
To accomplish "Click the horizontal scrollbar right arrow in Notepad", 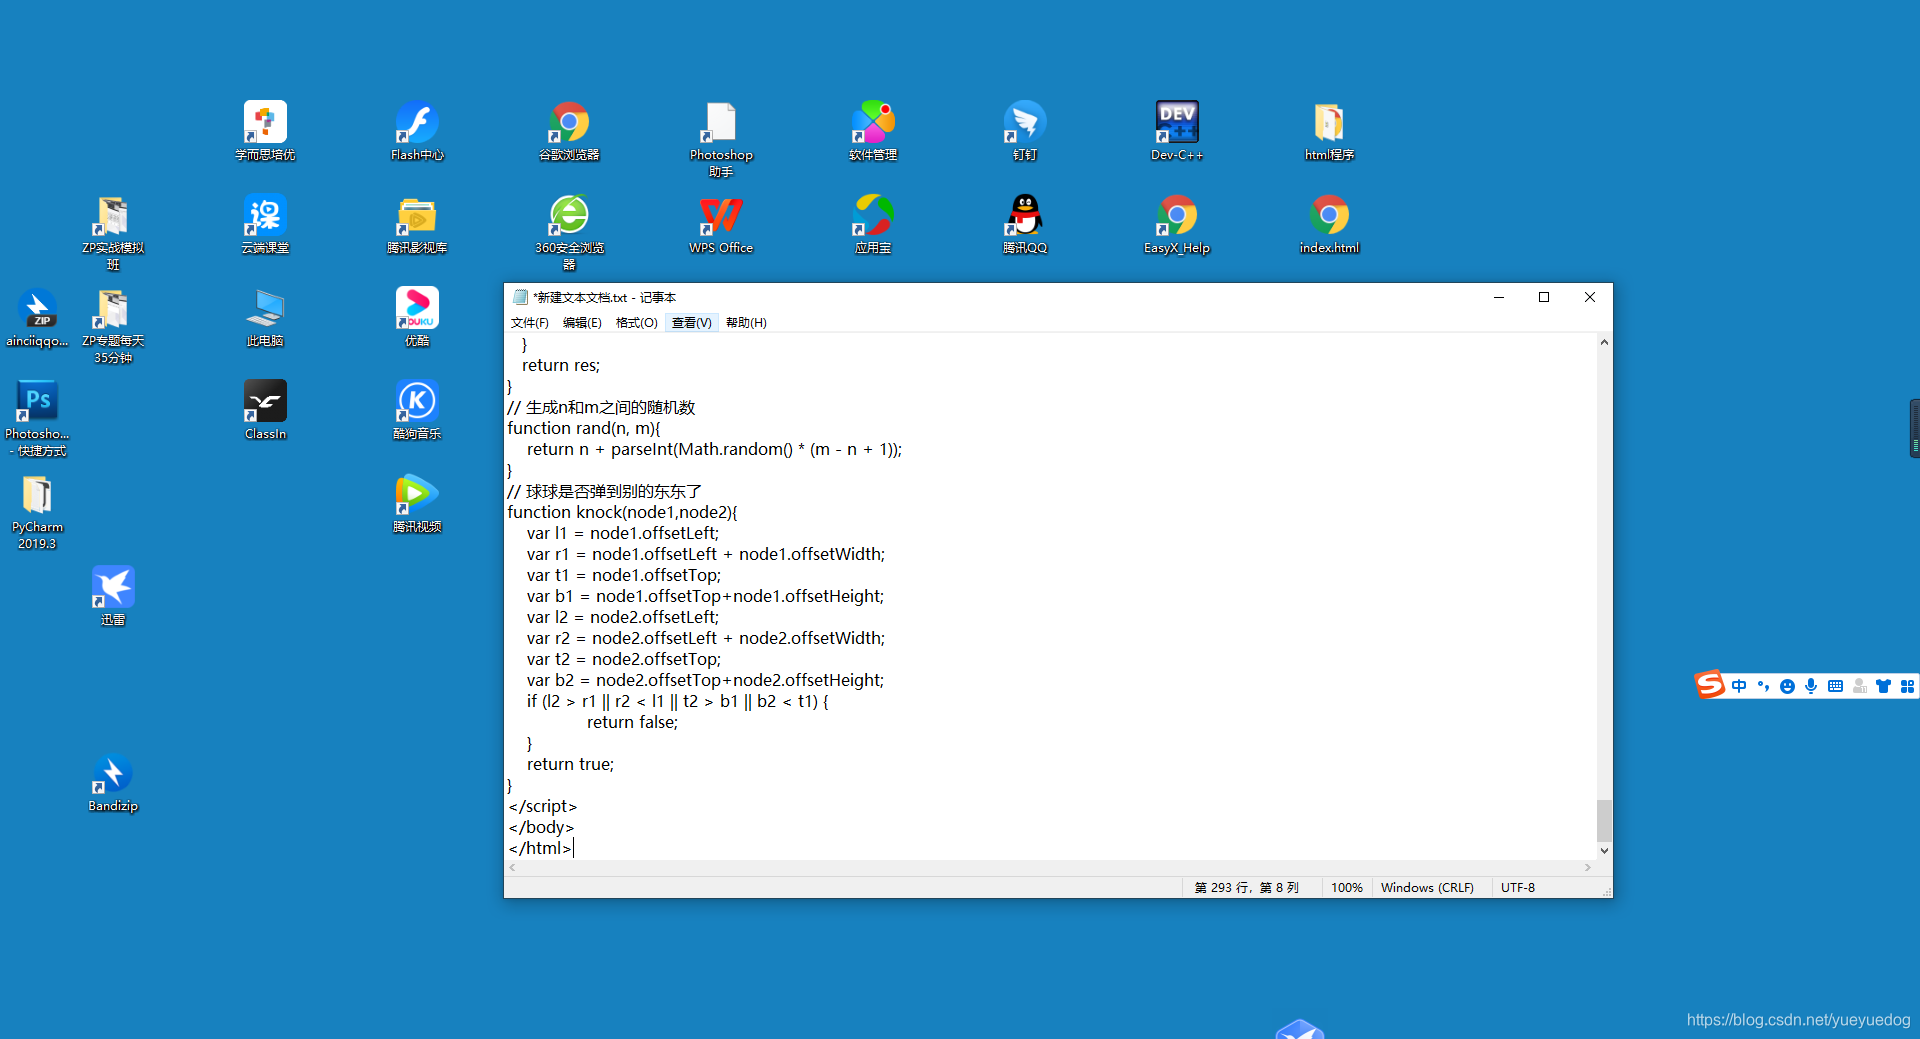I will (1588, 868).
